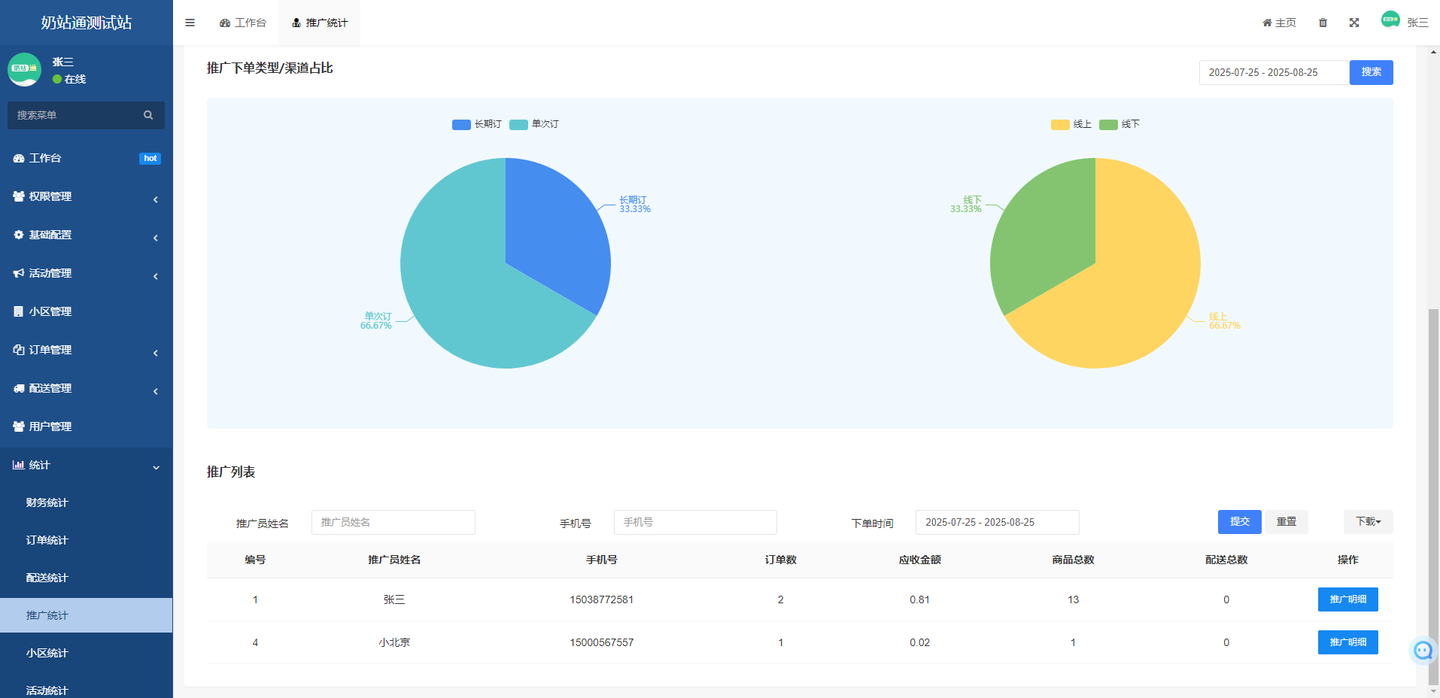Screen dimensions: 1440x698
Task: Click the hot badge beside 工作台
Action: 150,158
